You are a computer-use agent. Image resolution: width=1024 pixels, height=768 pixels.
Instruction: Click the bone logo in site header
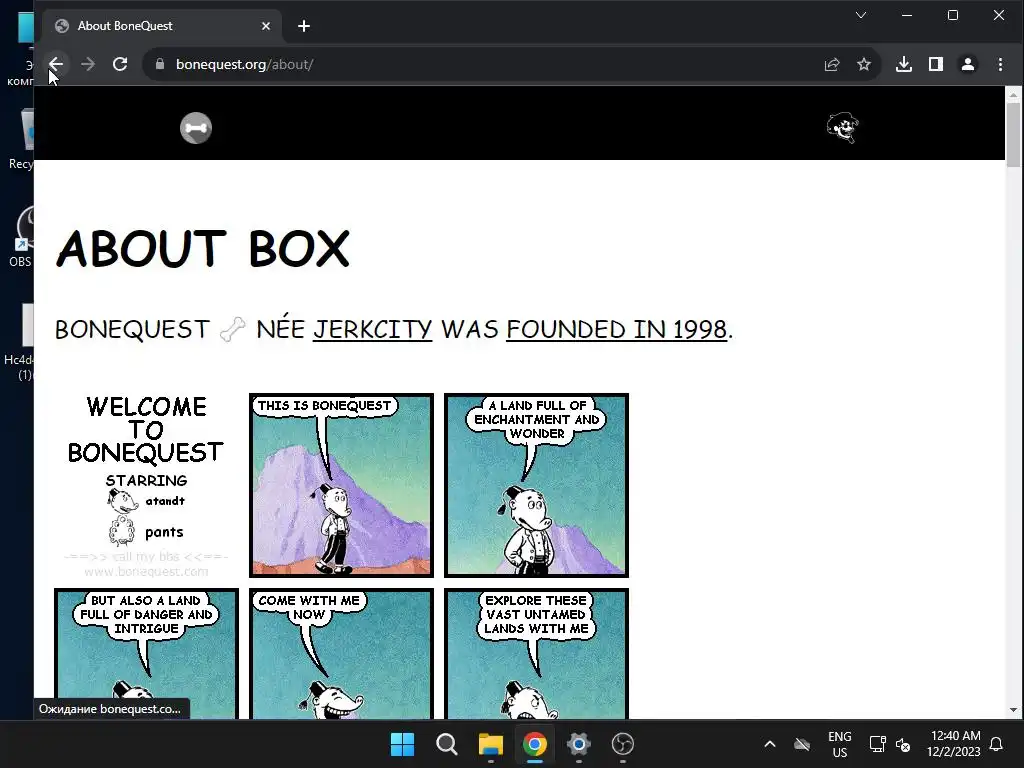point(196,128)
